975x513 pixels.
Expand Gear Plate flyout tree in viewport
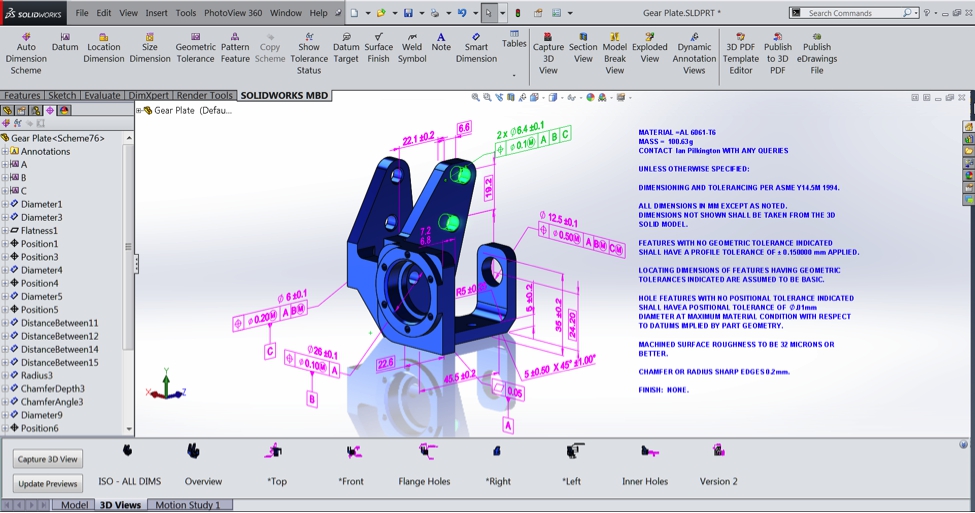[139, 110]
